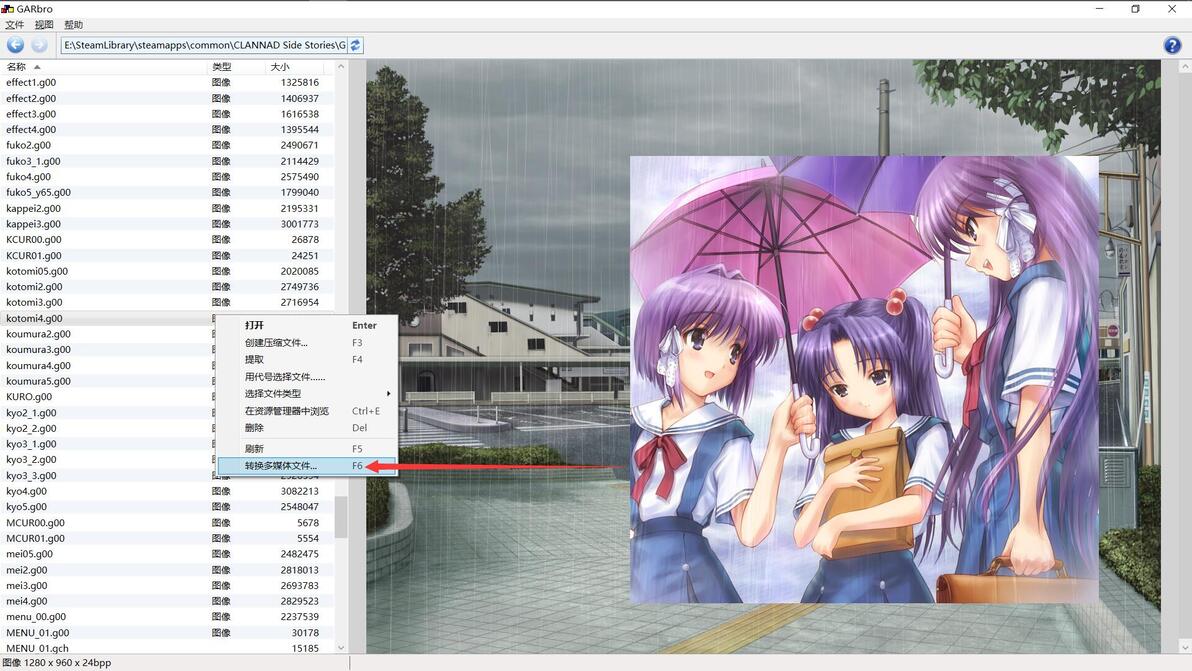Open the 帮助 menu
The height and width of the screenshot is (671, 1192).
[74, 24]
